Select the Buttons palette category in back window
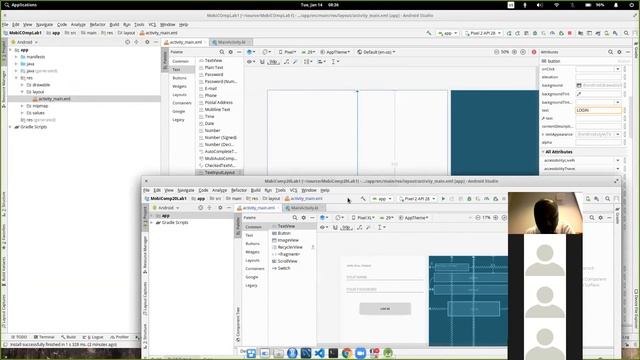640x360 pixels. tap(180, 78)
